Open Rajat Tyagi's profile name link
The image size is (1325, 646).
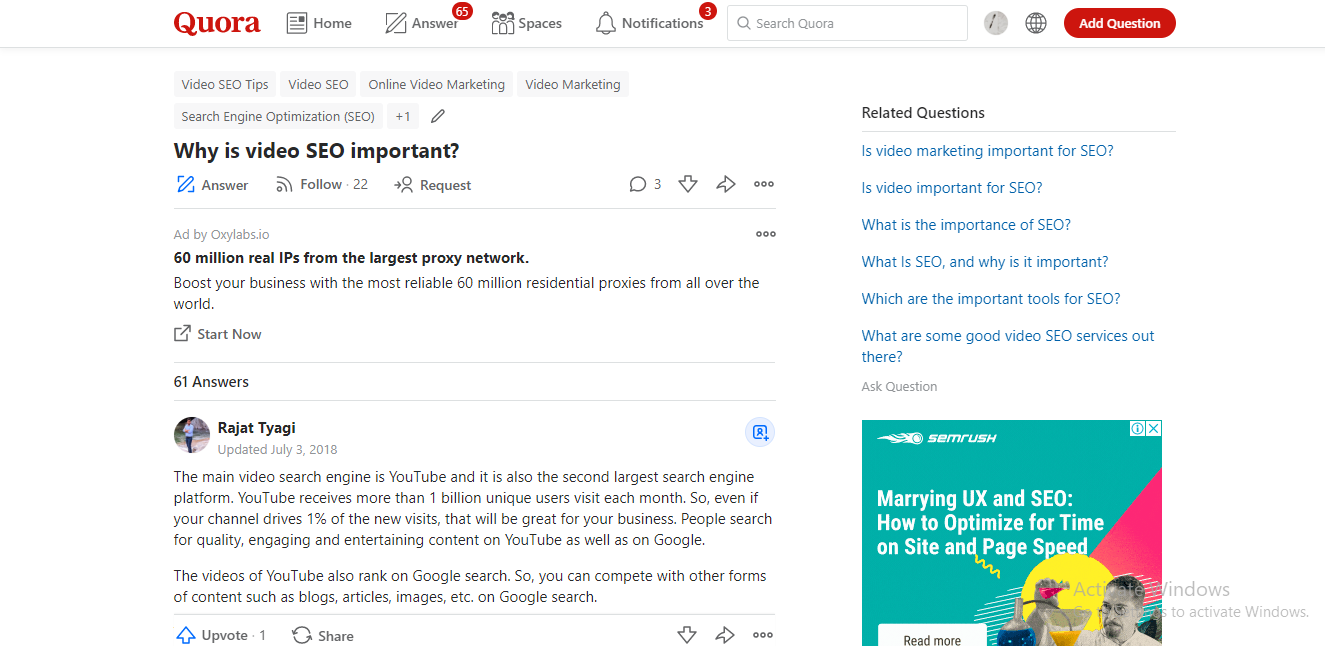[x=257, y=428]
